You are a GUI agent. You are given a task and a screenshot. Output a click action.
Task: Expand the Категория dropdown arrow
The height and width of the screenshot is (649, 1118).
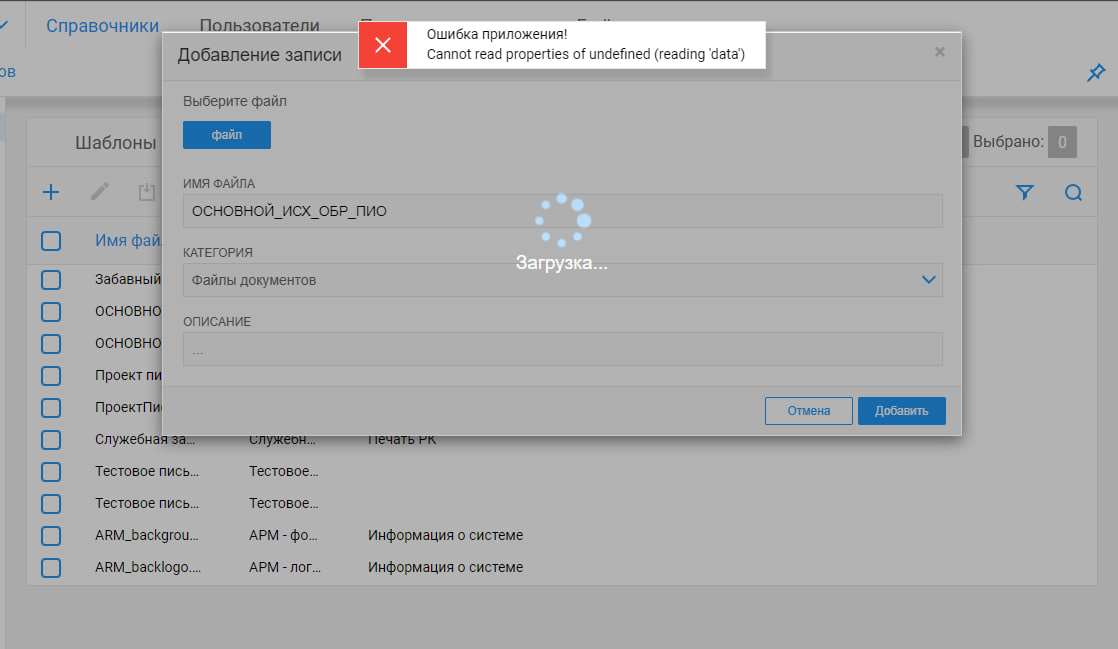click(x=929, y=280)
